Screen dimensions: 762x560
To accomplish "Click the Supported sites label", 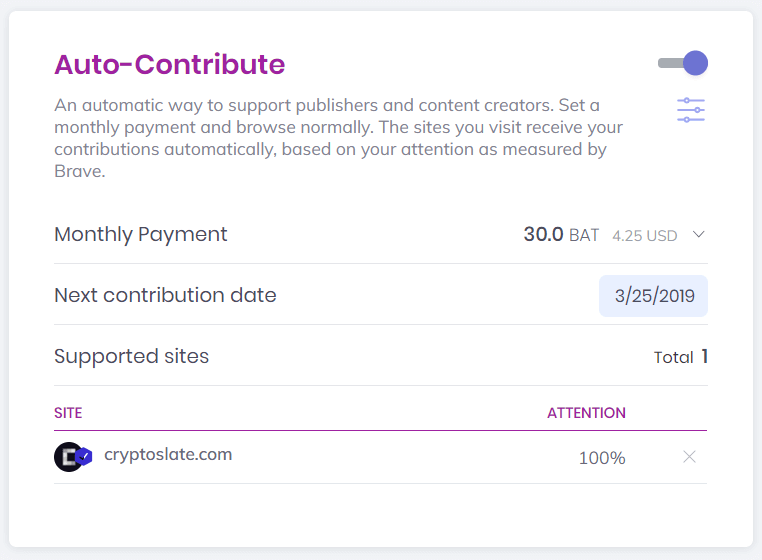I will point(131,356).
